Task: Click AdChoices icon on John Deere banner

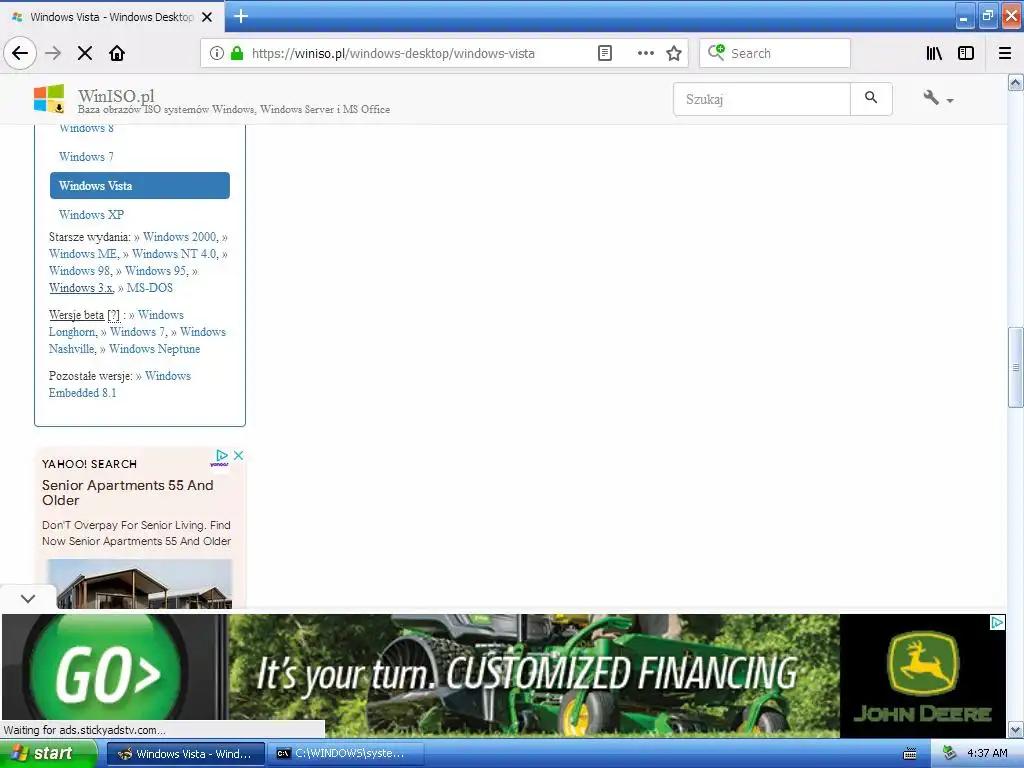Action: (997, 622)
